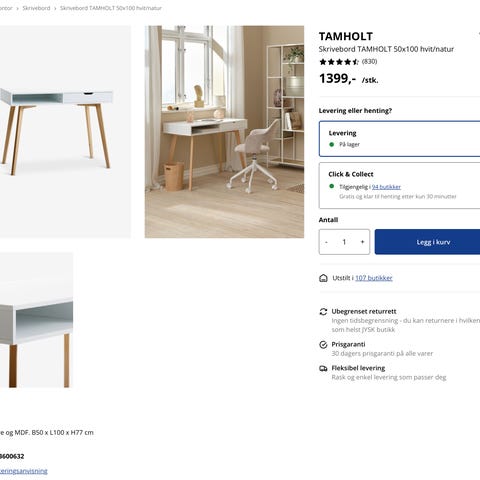Go to the Skrivebord breadcrumb

pos(36,8)
